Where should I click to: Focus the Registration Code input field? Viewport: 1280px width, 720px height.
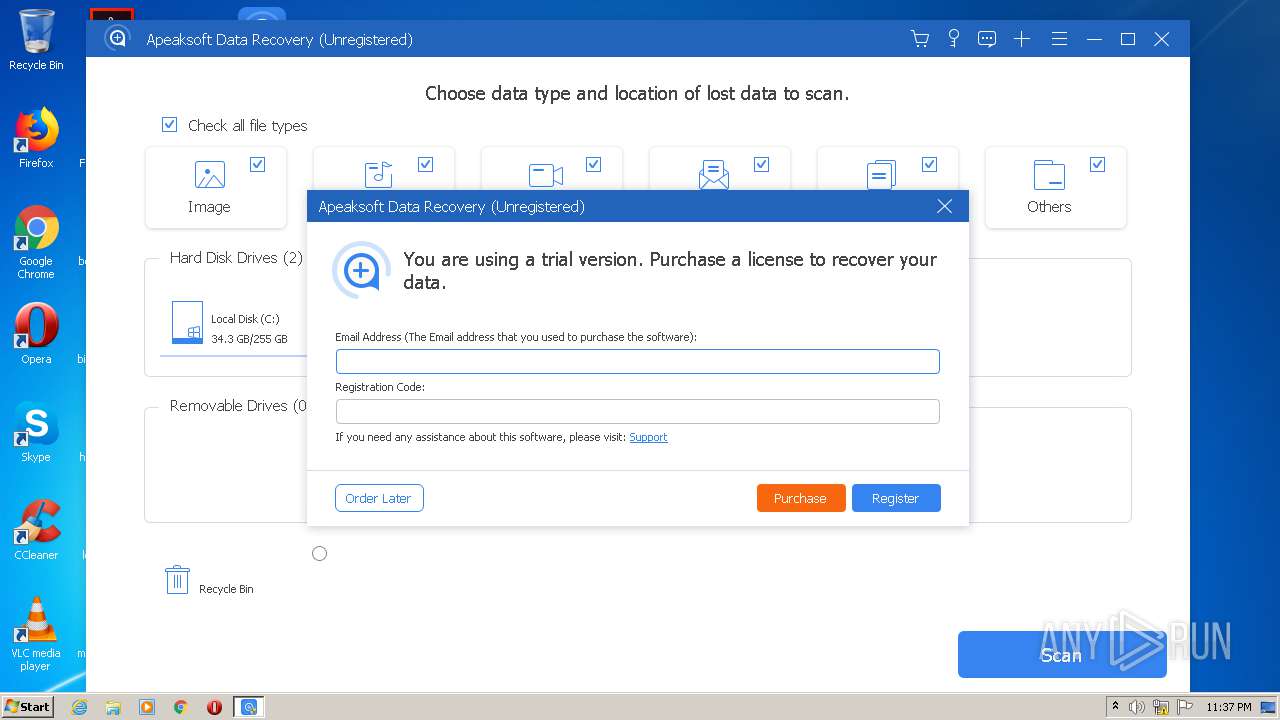pos(638,411)
